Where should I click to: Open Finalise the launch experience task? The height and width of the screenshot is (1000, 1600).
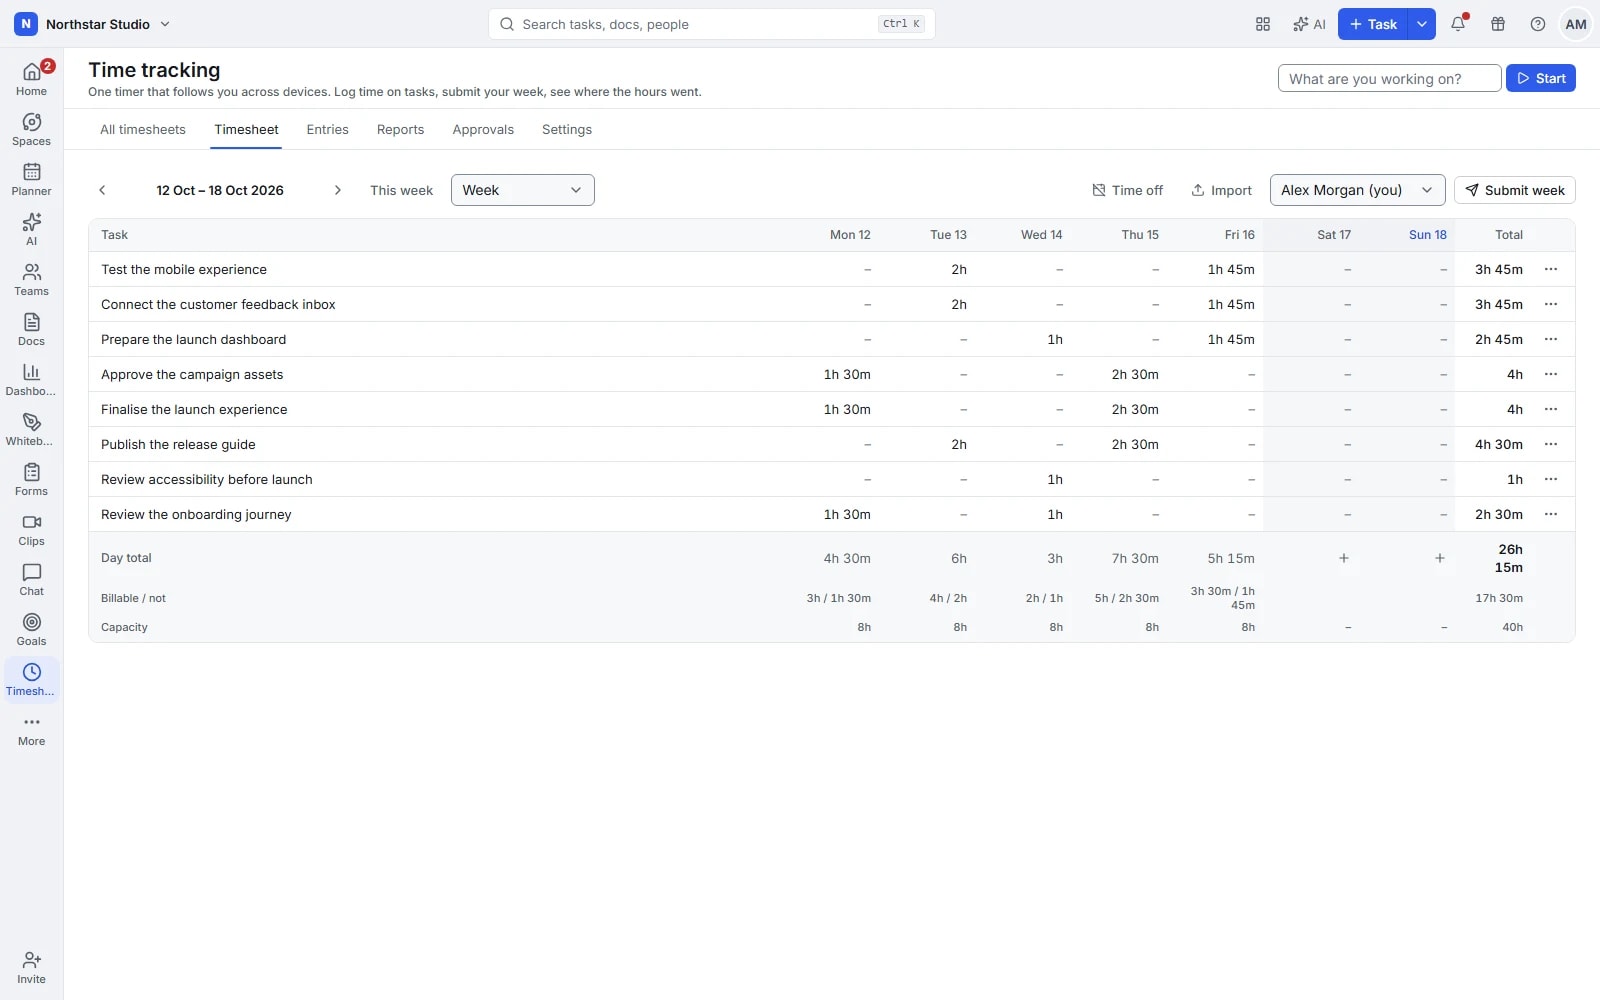[194, 409]
